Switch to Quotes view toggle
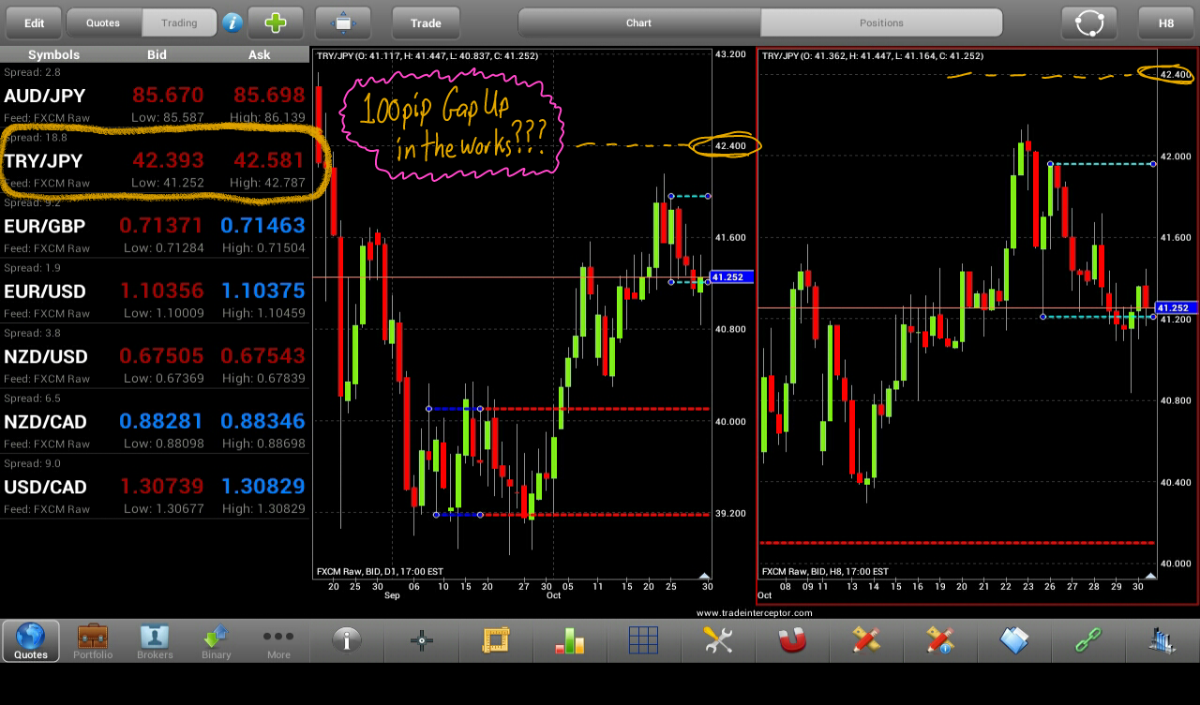1200x705 pixels. (104, 22)
